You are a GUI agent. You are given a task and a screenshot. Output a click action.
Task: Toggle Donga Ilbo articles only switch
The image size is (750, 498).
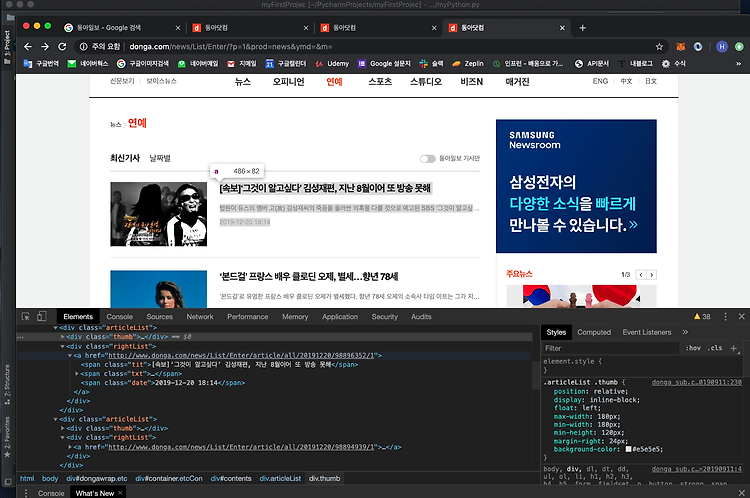(428, 159)
